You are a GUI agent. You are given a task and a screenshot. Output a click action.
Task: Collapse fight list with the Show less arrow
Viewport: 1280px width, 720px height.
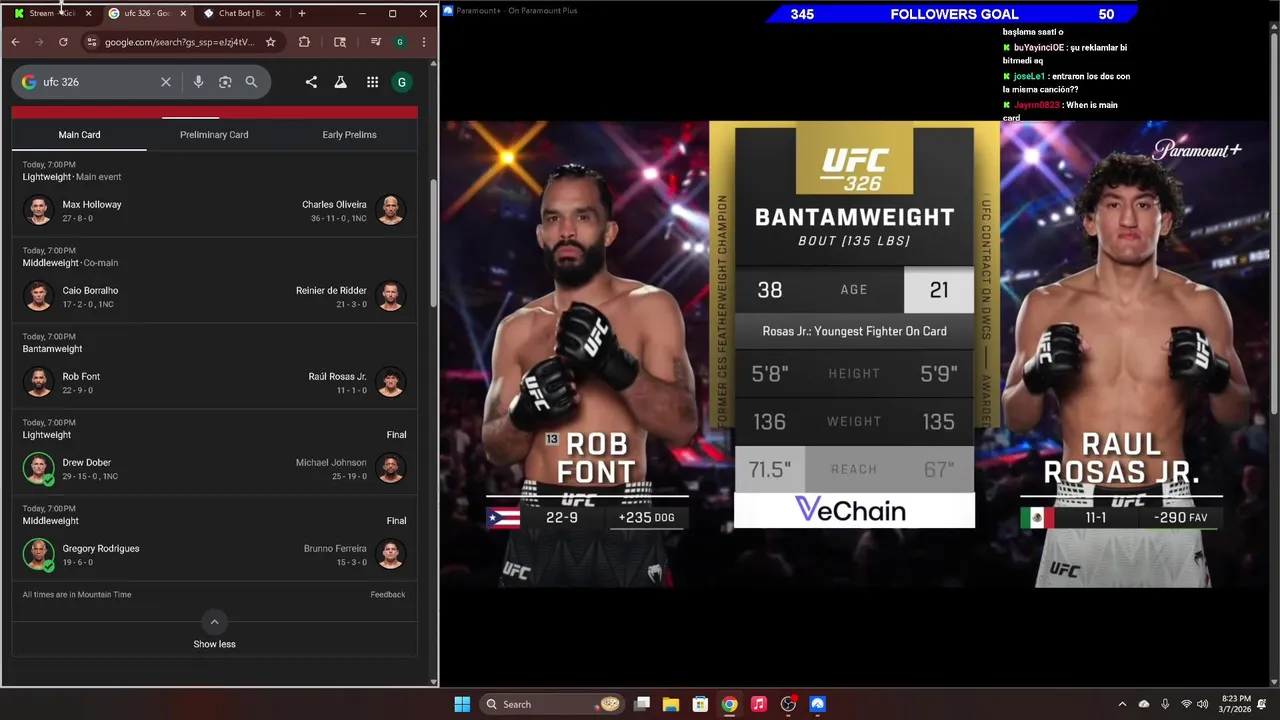coord(214,622)
